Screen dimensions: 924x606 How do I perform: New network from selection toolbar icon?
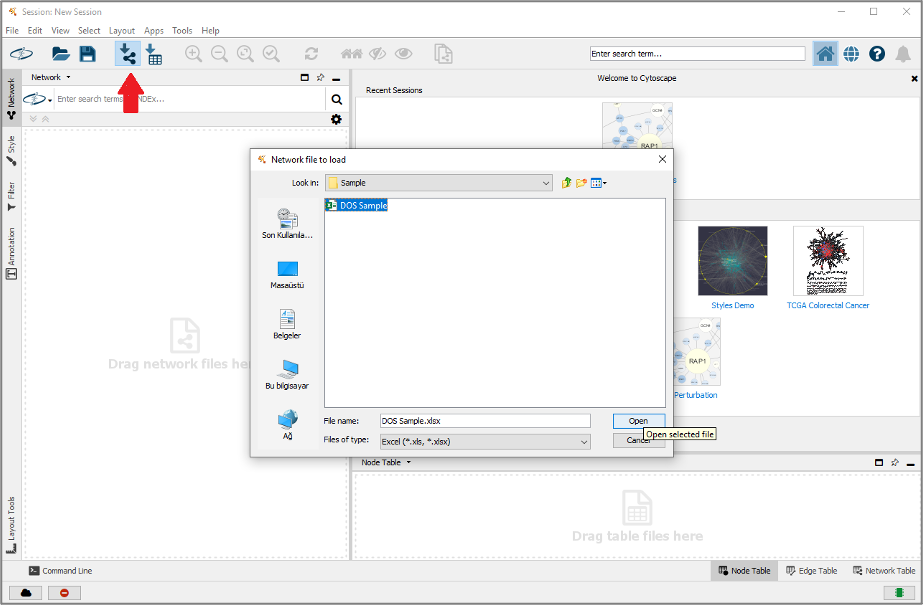click(443, 54)
